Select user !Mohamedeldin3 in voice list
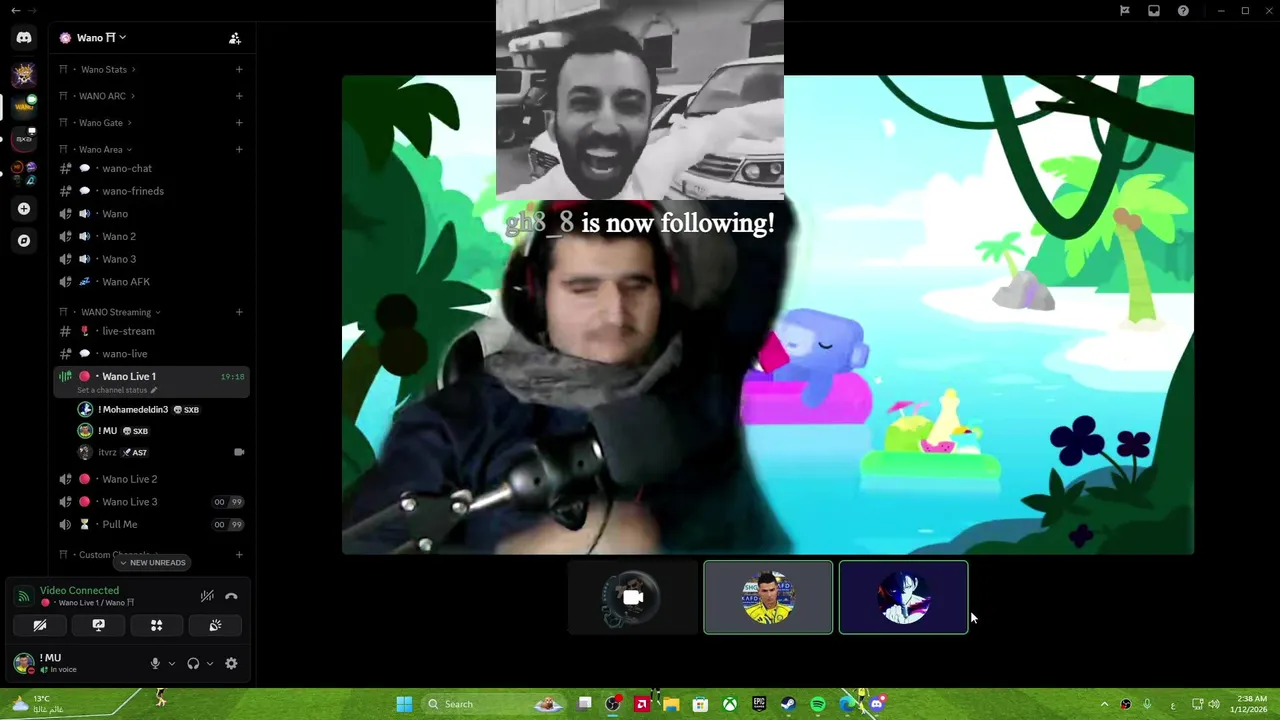The height and width of the screenshot is (720, 1280). click(160, 410)
